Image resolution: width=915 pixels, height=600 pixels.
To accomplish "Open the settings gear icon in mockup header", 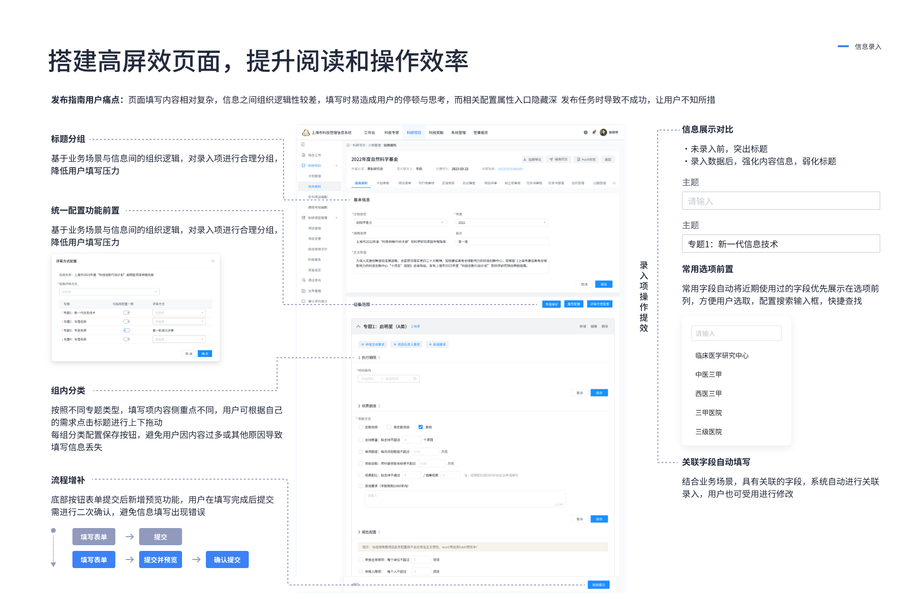I will 586,132.
